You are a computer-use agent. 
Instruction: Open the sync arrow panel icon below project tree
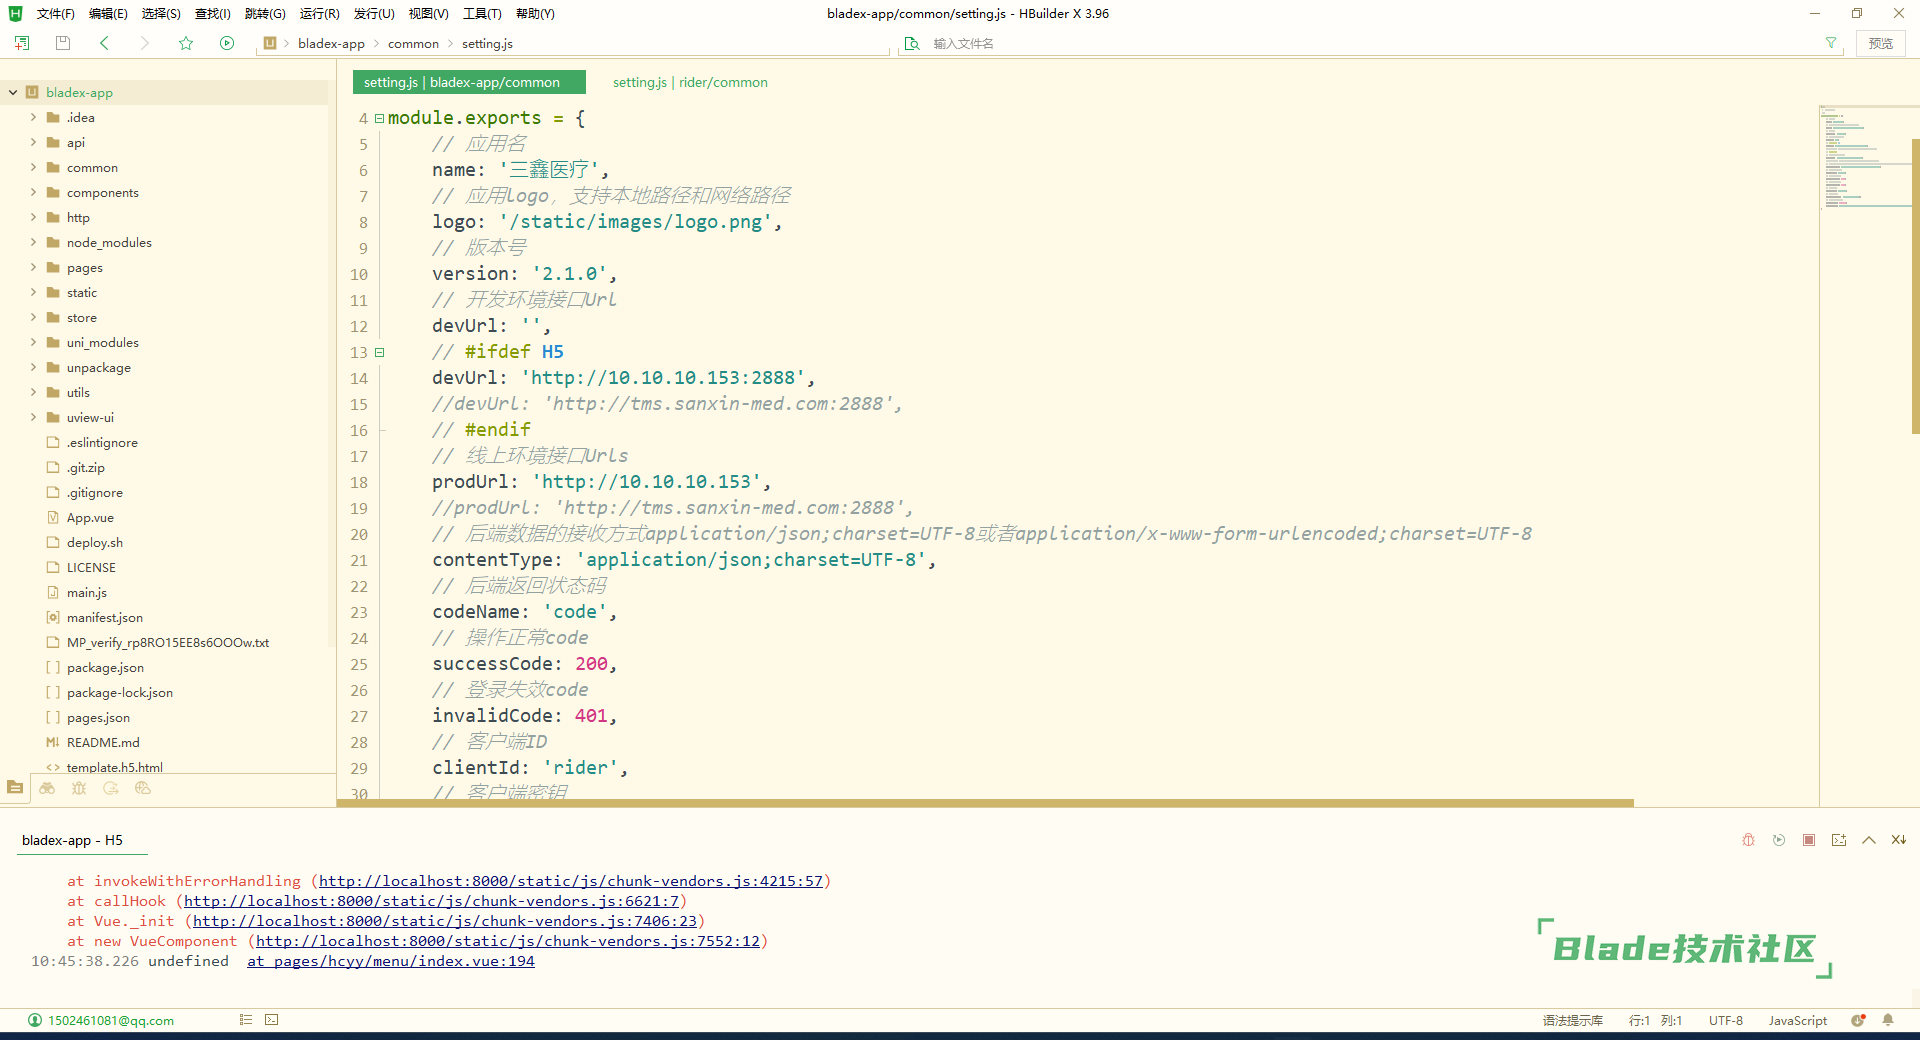tap(111, 788)
